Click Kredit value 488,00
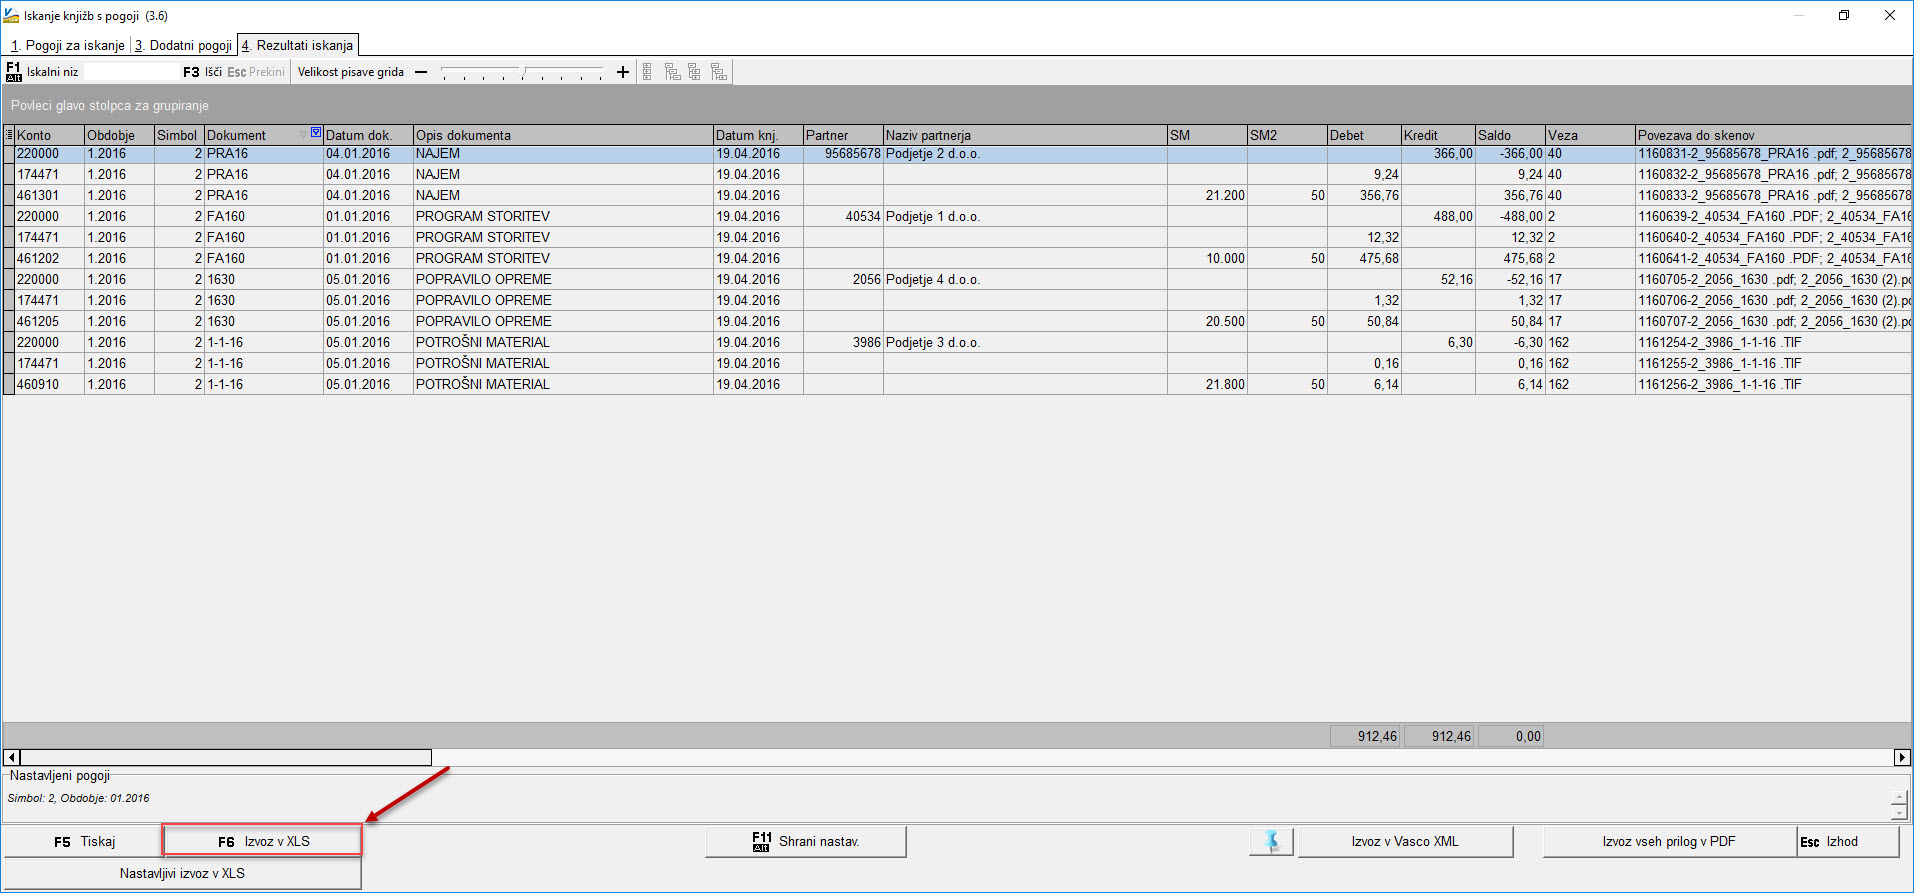The image size is (1914, 893). point(1438,217)
